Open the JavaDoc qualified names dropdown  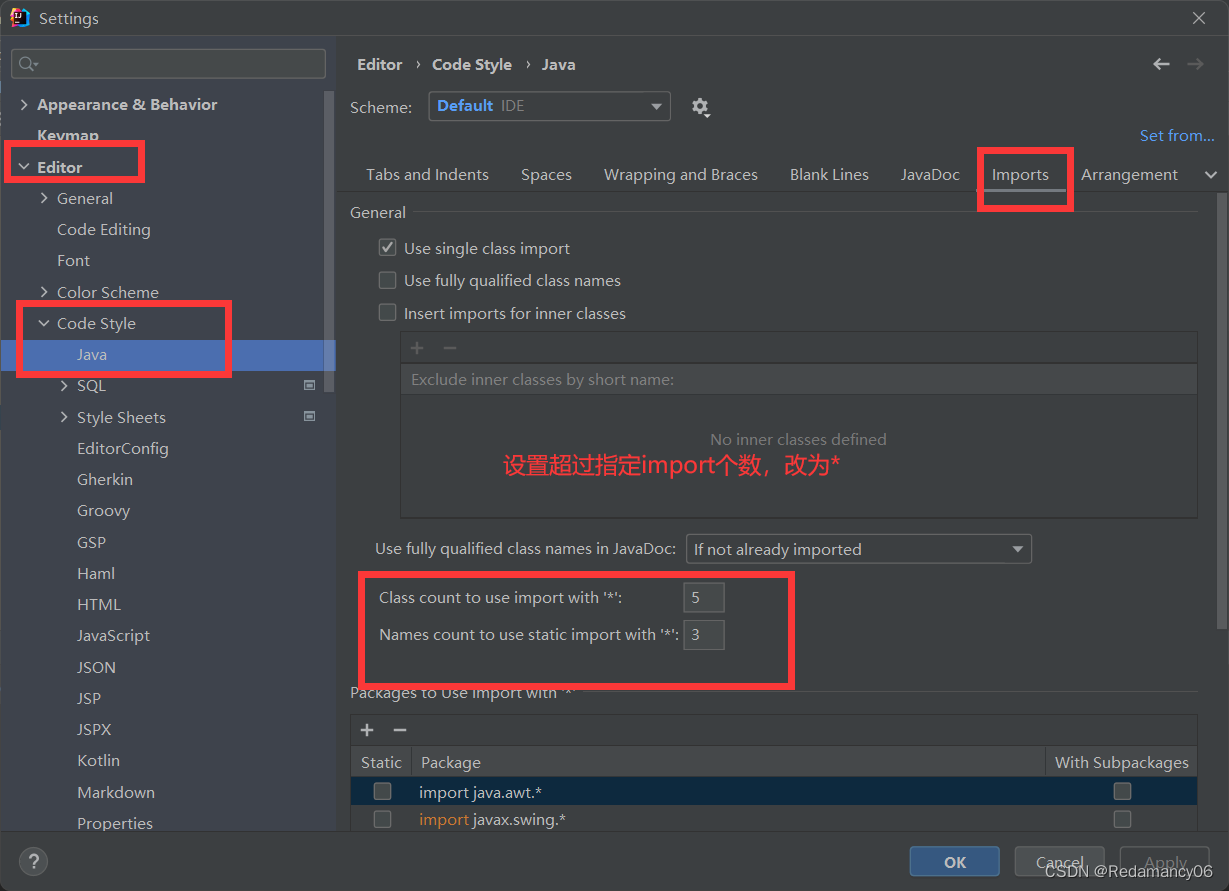tap(859, 549)
